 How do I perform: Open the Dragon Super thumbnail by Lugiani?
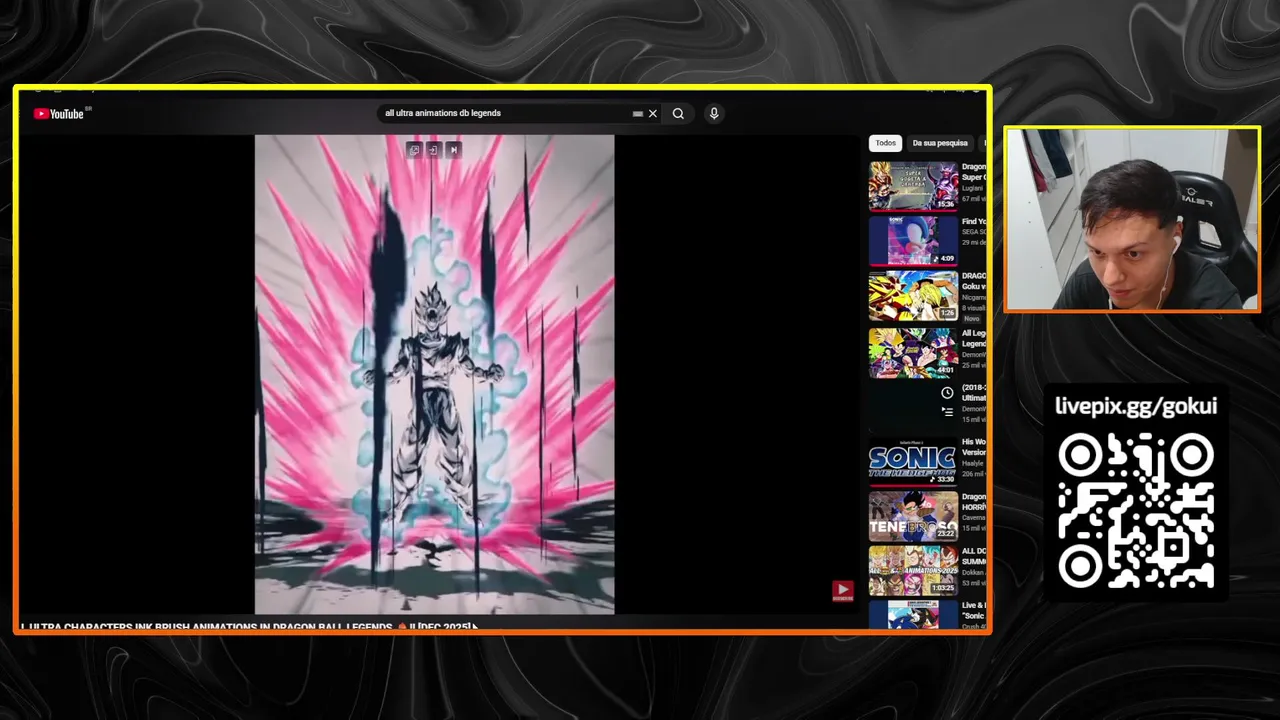point(913,186)
